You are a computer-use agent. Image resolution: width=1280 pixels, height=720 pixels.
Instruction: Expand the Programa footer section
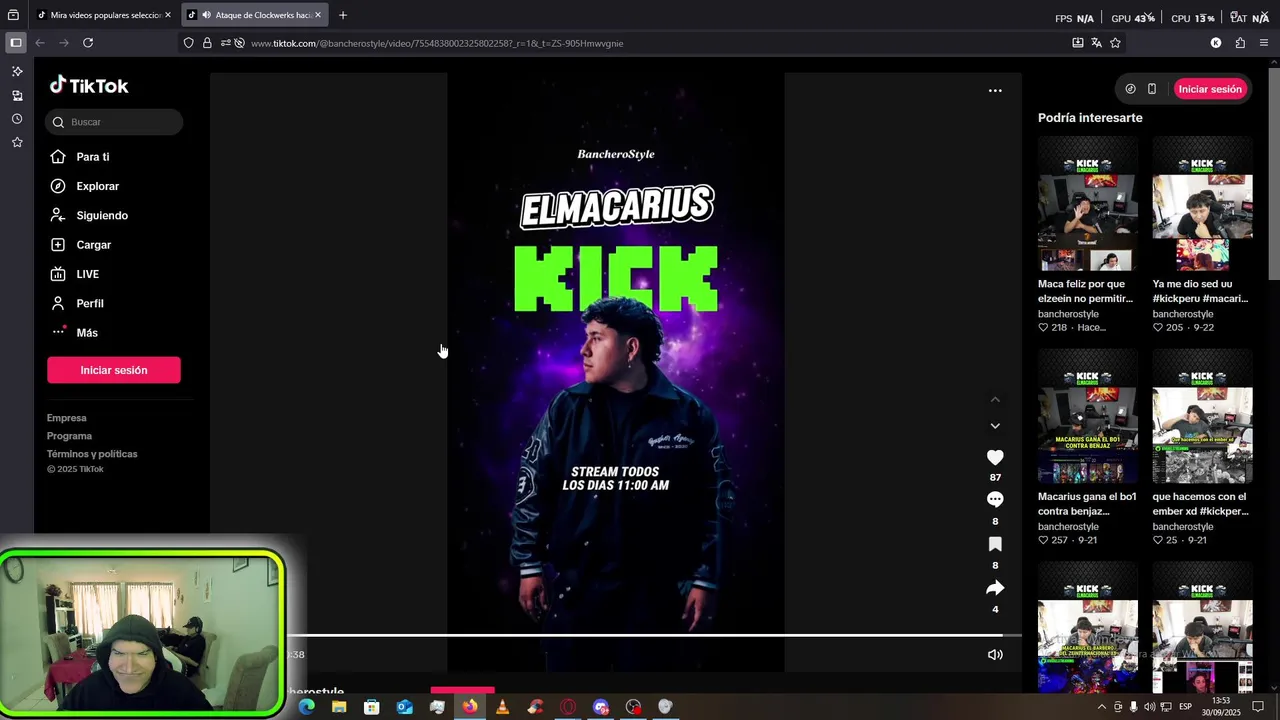click(x=69, y=436)
